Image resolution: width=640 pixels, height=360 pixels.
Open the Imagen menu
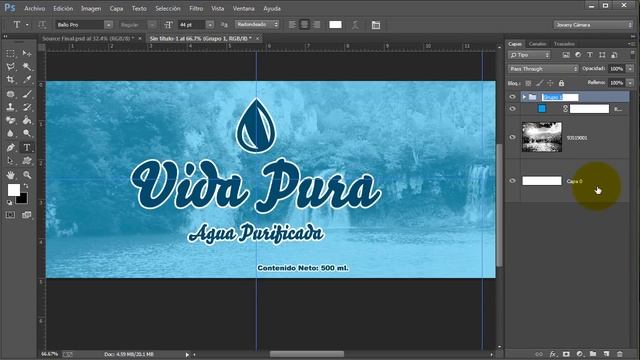click(91, 8)
